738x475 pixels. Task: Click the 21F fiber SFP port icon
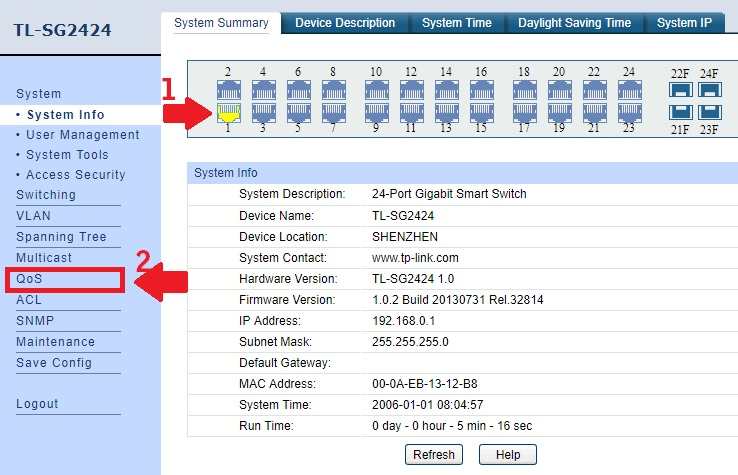click(681, 113)
